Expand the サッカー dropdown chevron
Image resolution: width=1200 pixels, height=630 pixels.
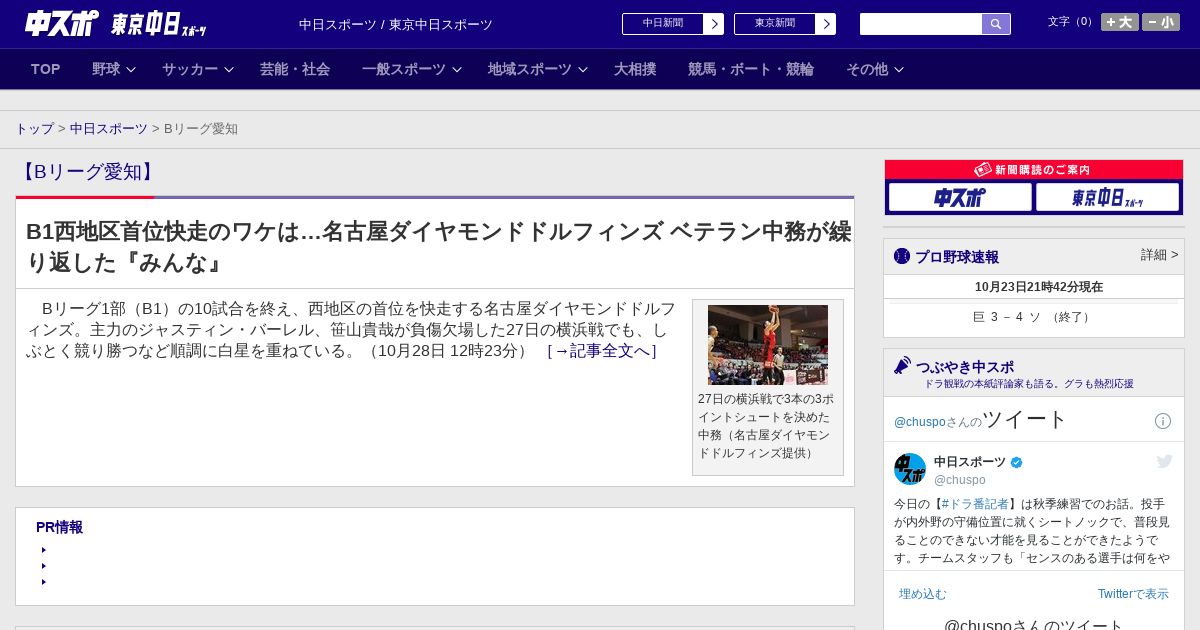click(x=229, y=70)
